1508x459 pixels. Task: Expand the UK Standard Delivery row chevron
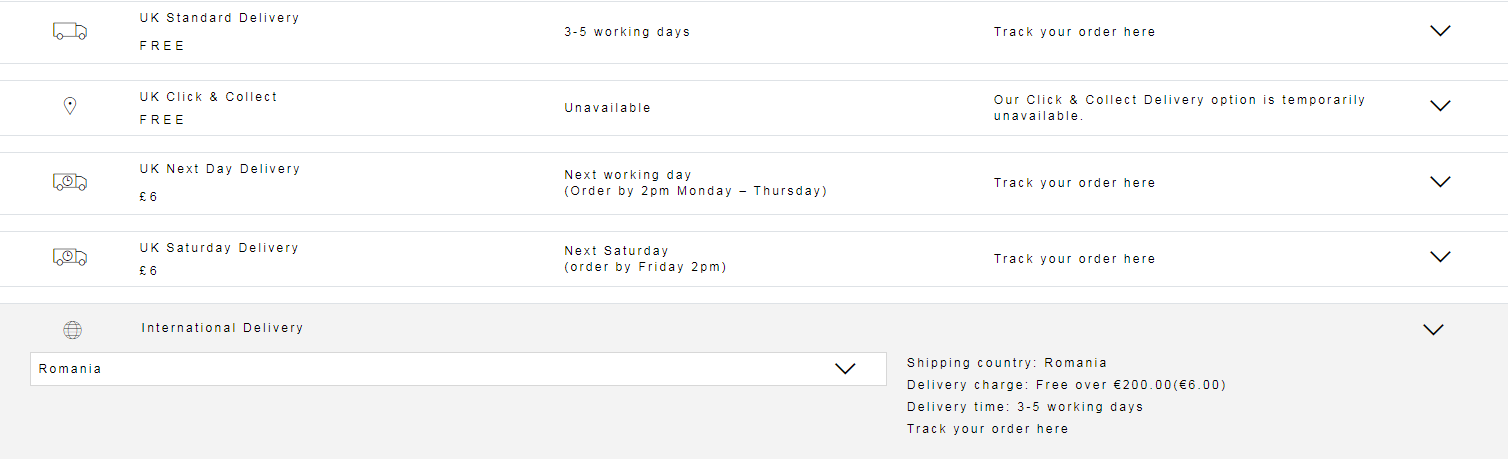[x=1440, y=31]
